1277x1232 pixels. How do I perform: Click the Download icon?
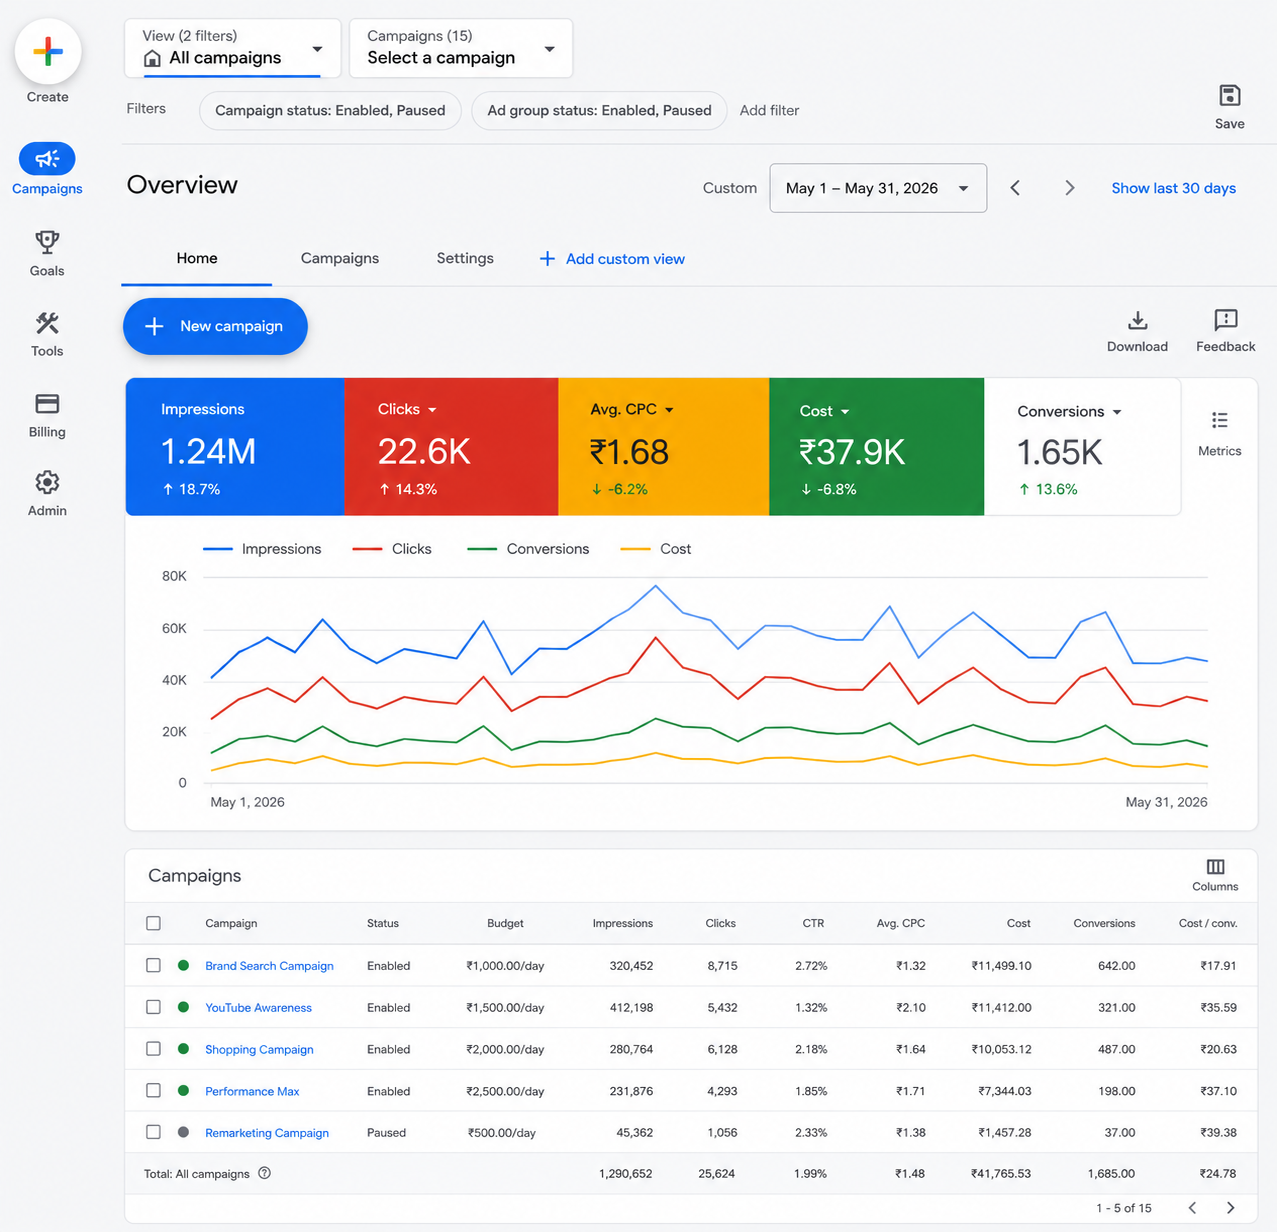click(1138, 320)
